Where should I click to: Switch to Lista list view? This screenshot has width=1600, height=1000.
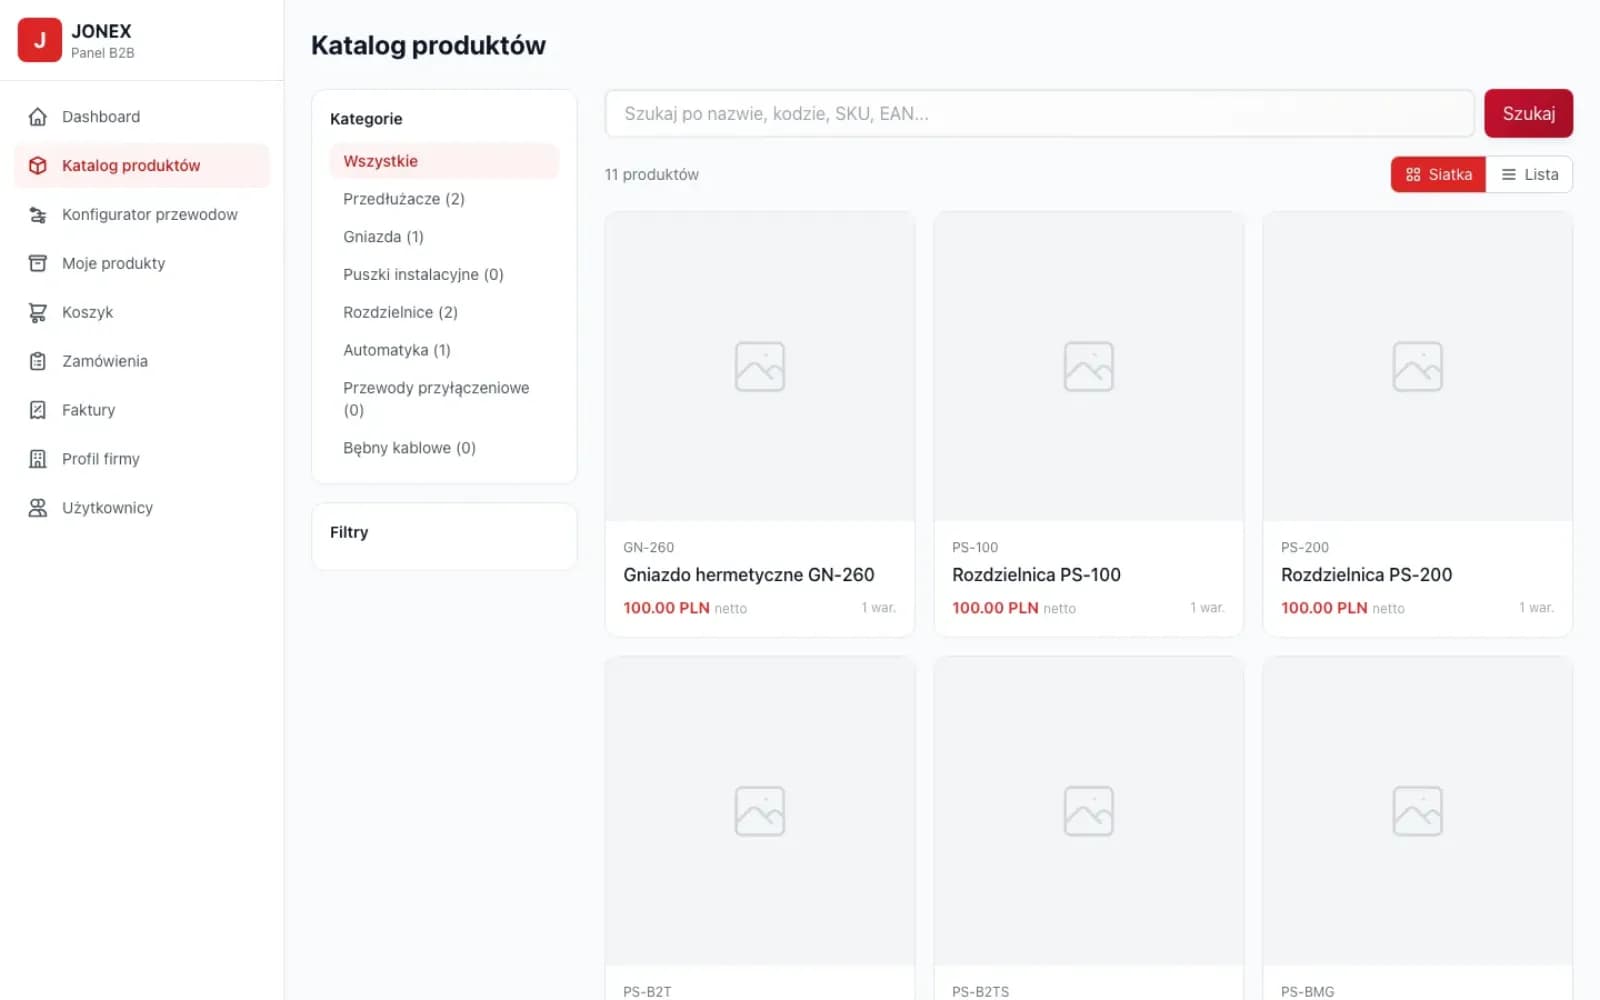click(x=1529, y=175)
